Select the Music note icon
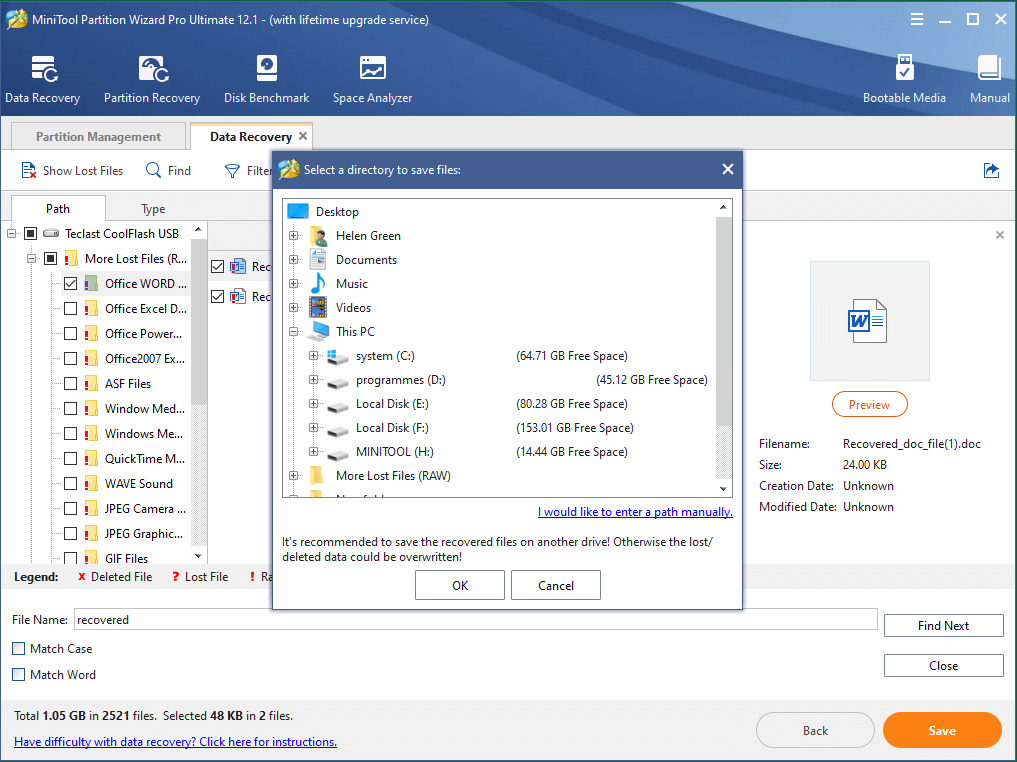The image size is (1017, 762). pos(318,283)
